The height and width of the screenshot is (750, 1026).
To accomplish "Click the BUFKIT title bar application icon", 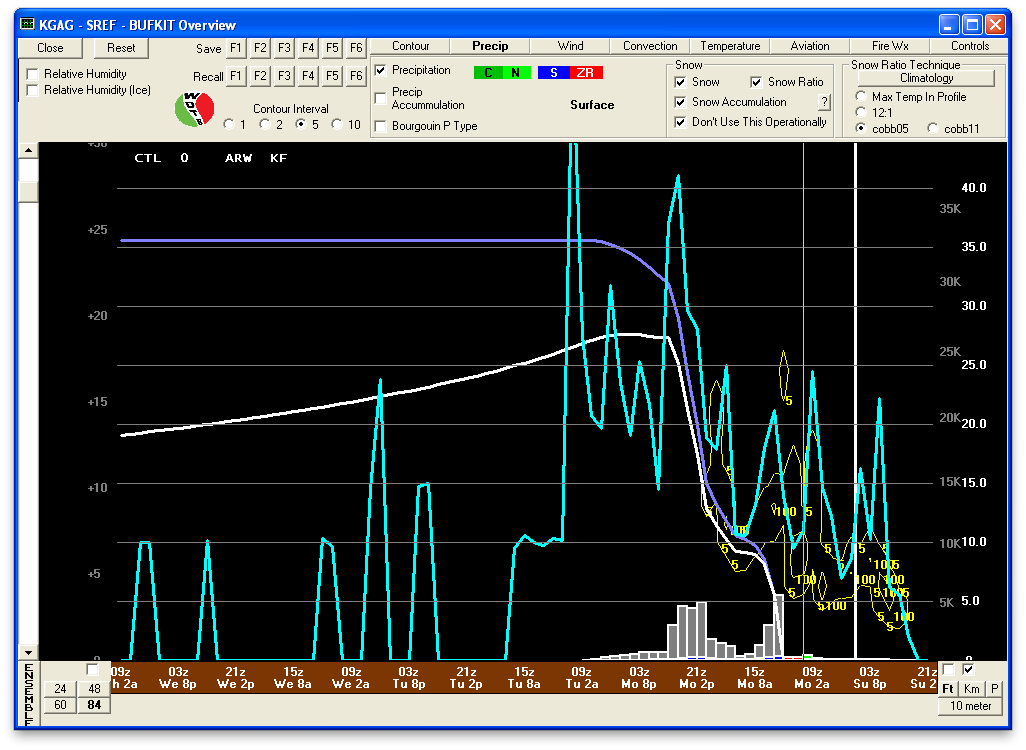I will click(27, 24).
